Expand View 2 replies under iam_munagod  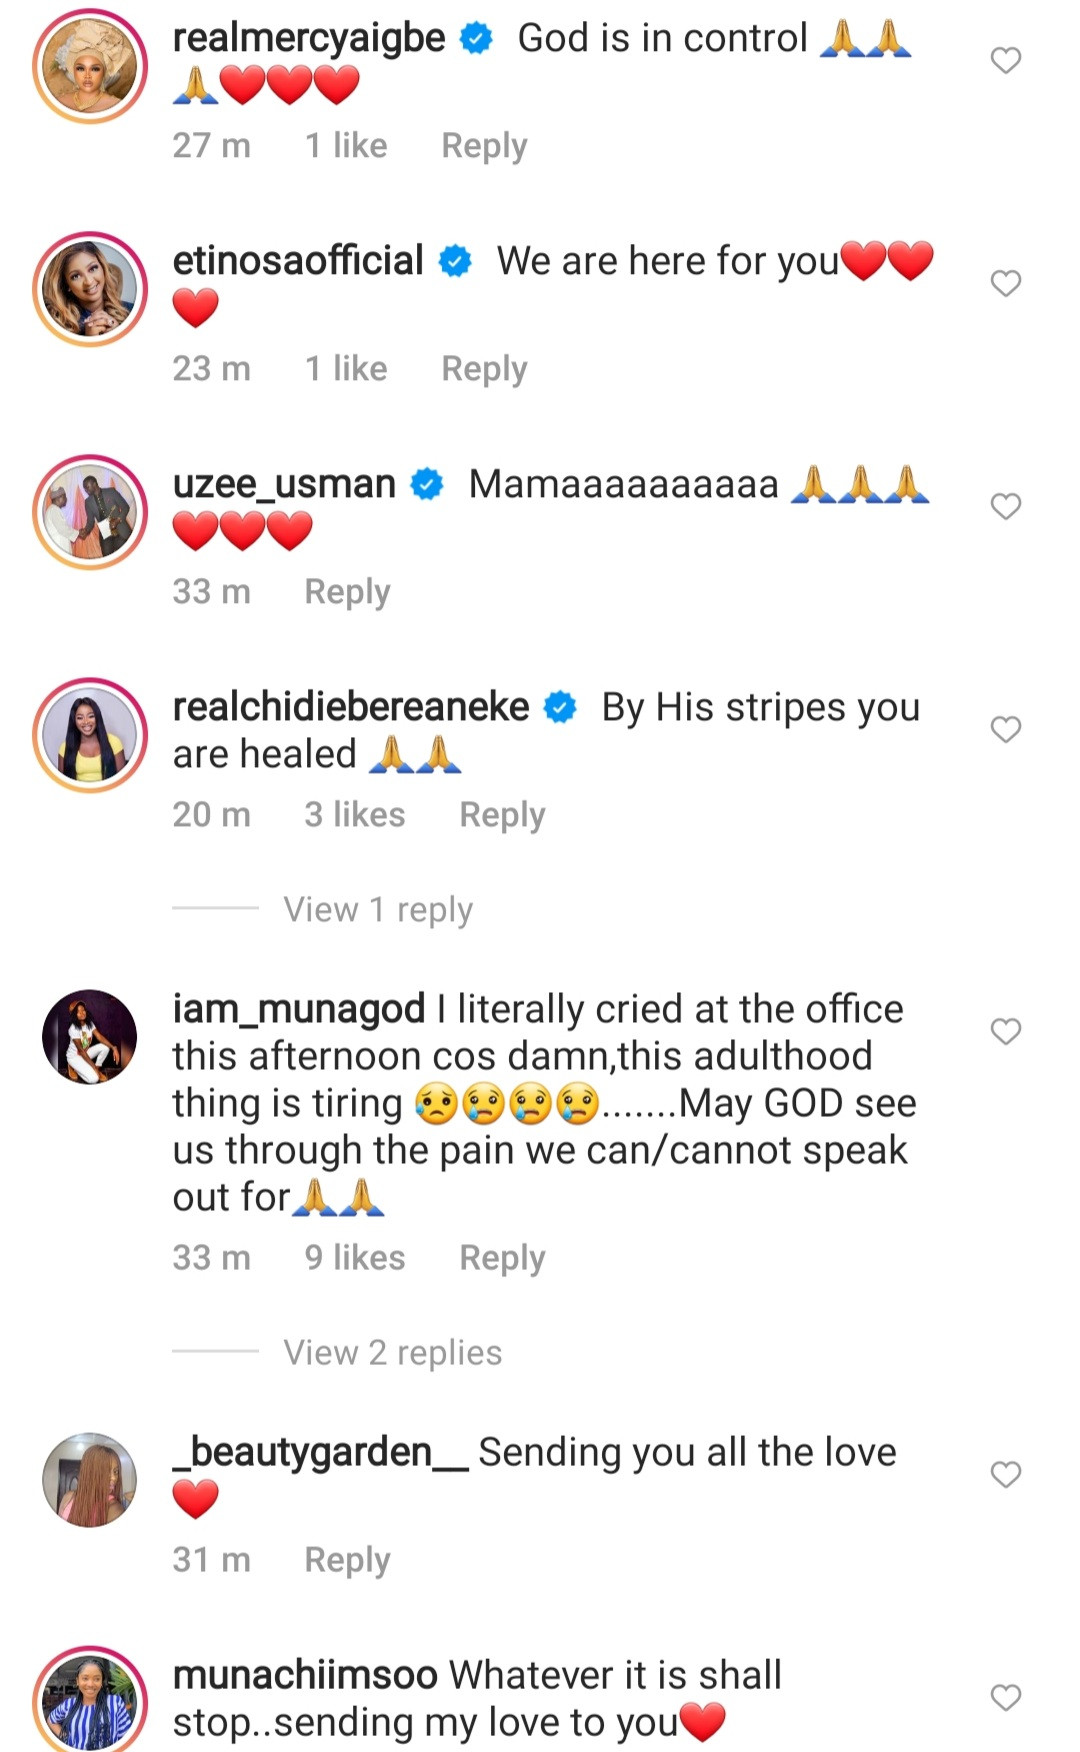click(x=392, y=1352)
